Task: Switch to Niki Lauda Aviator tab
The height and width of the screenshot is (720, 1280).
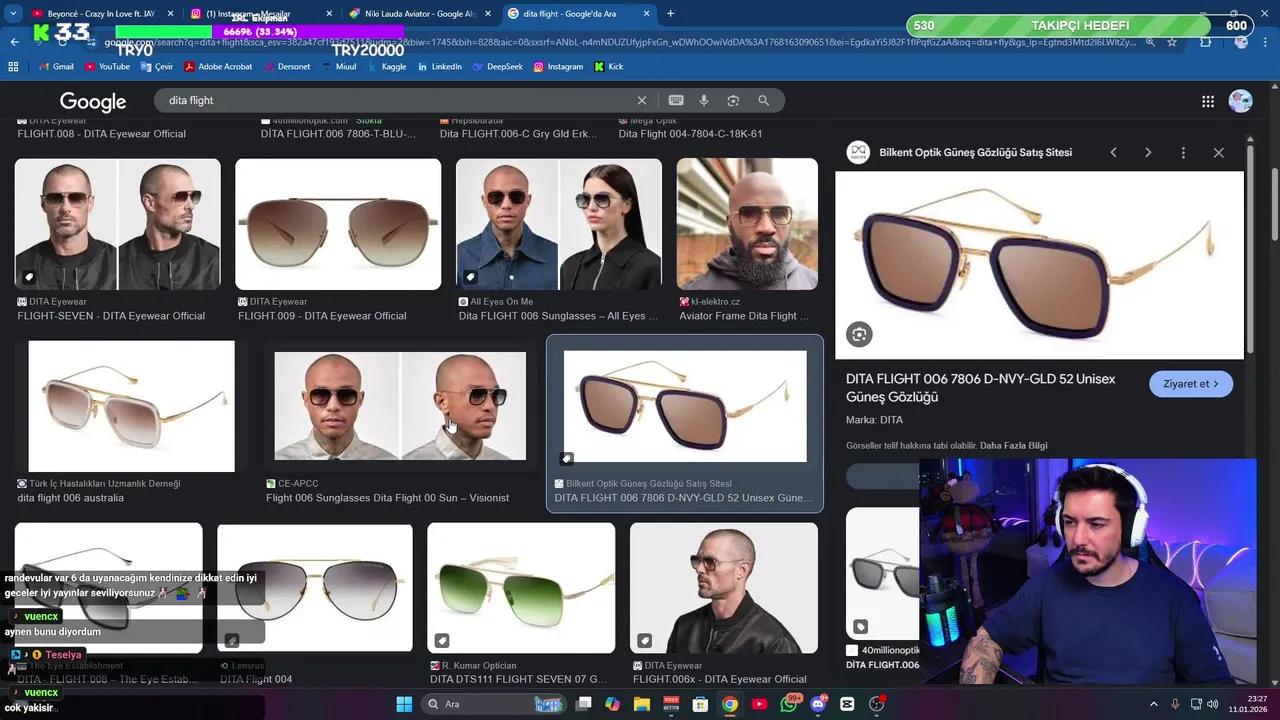Action: point(418,14)
